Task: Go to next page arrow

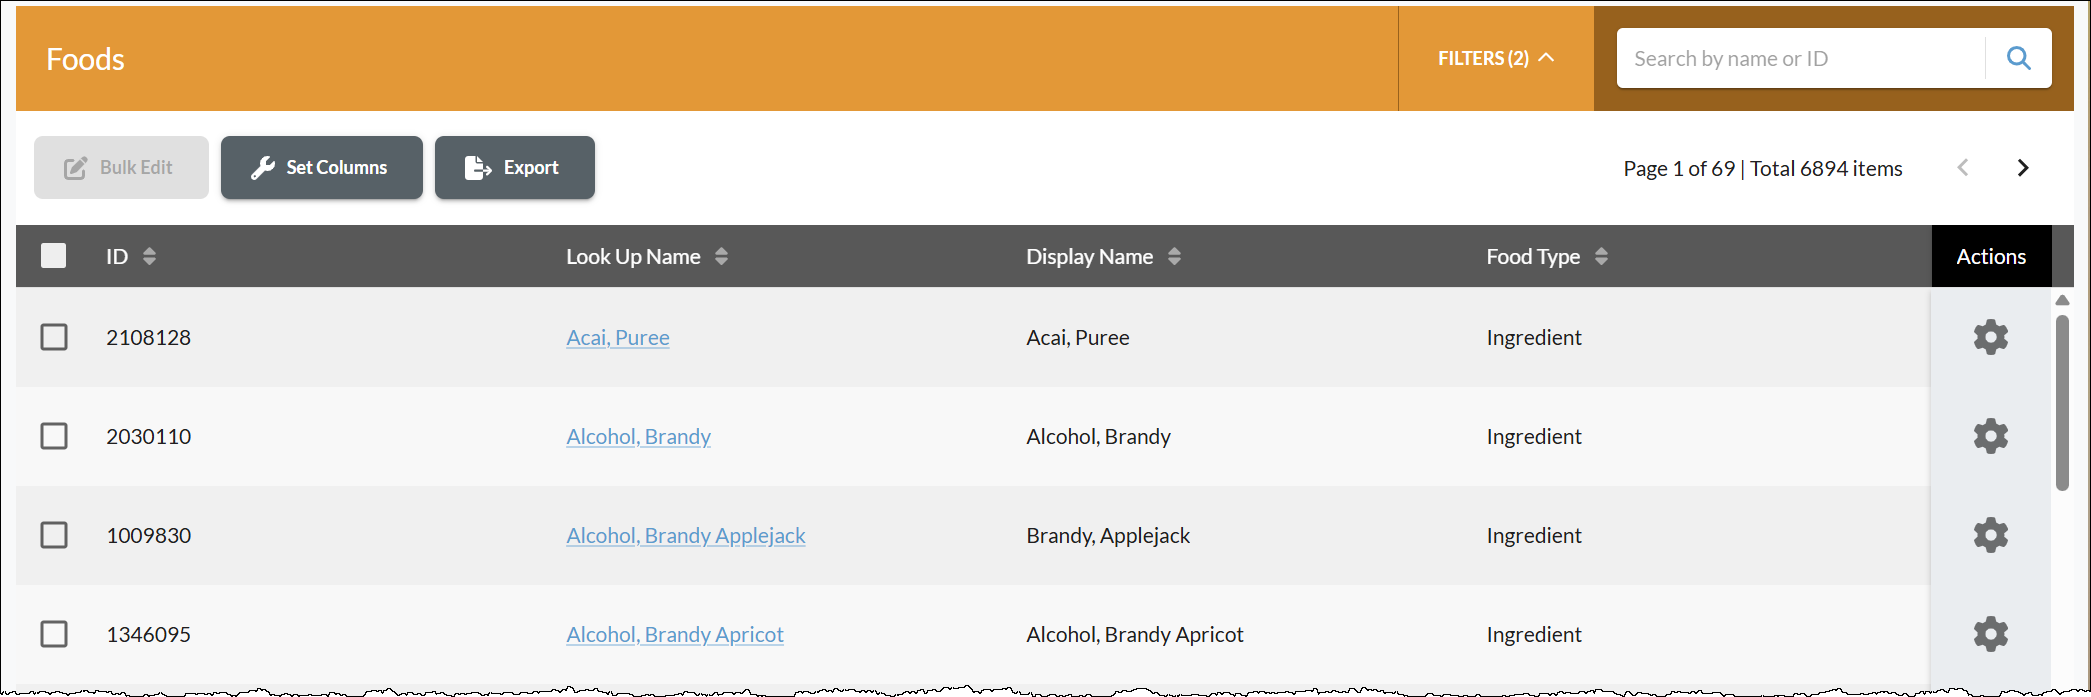Action: click(x=2023, y=168)
